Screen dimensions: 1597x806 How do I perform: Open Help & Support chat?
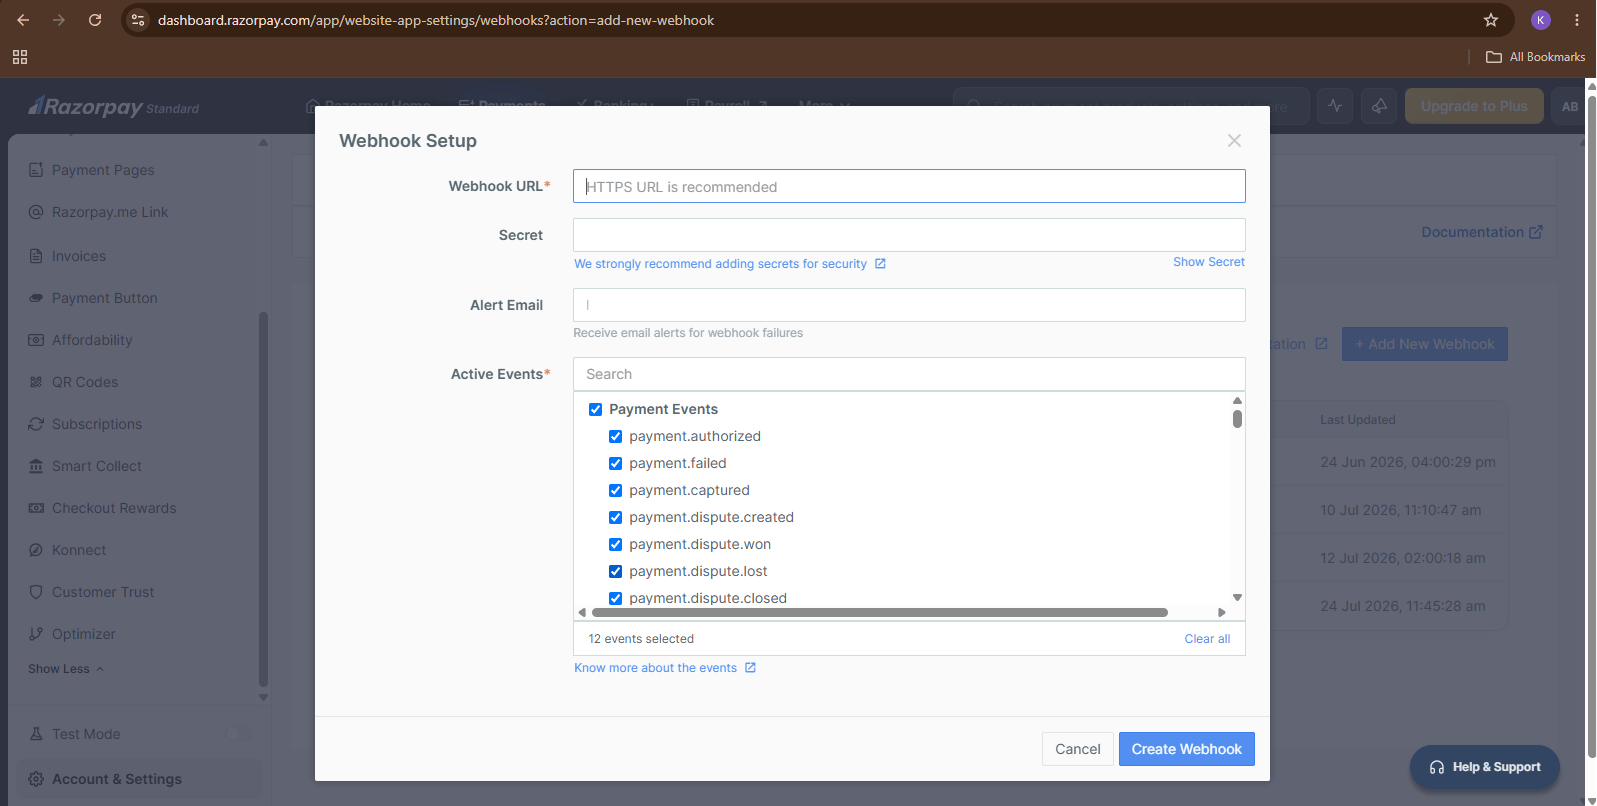point(1485,767)
